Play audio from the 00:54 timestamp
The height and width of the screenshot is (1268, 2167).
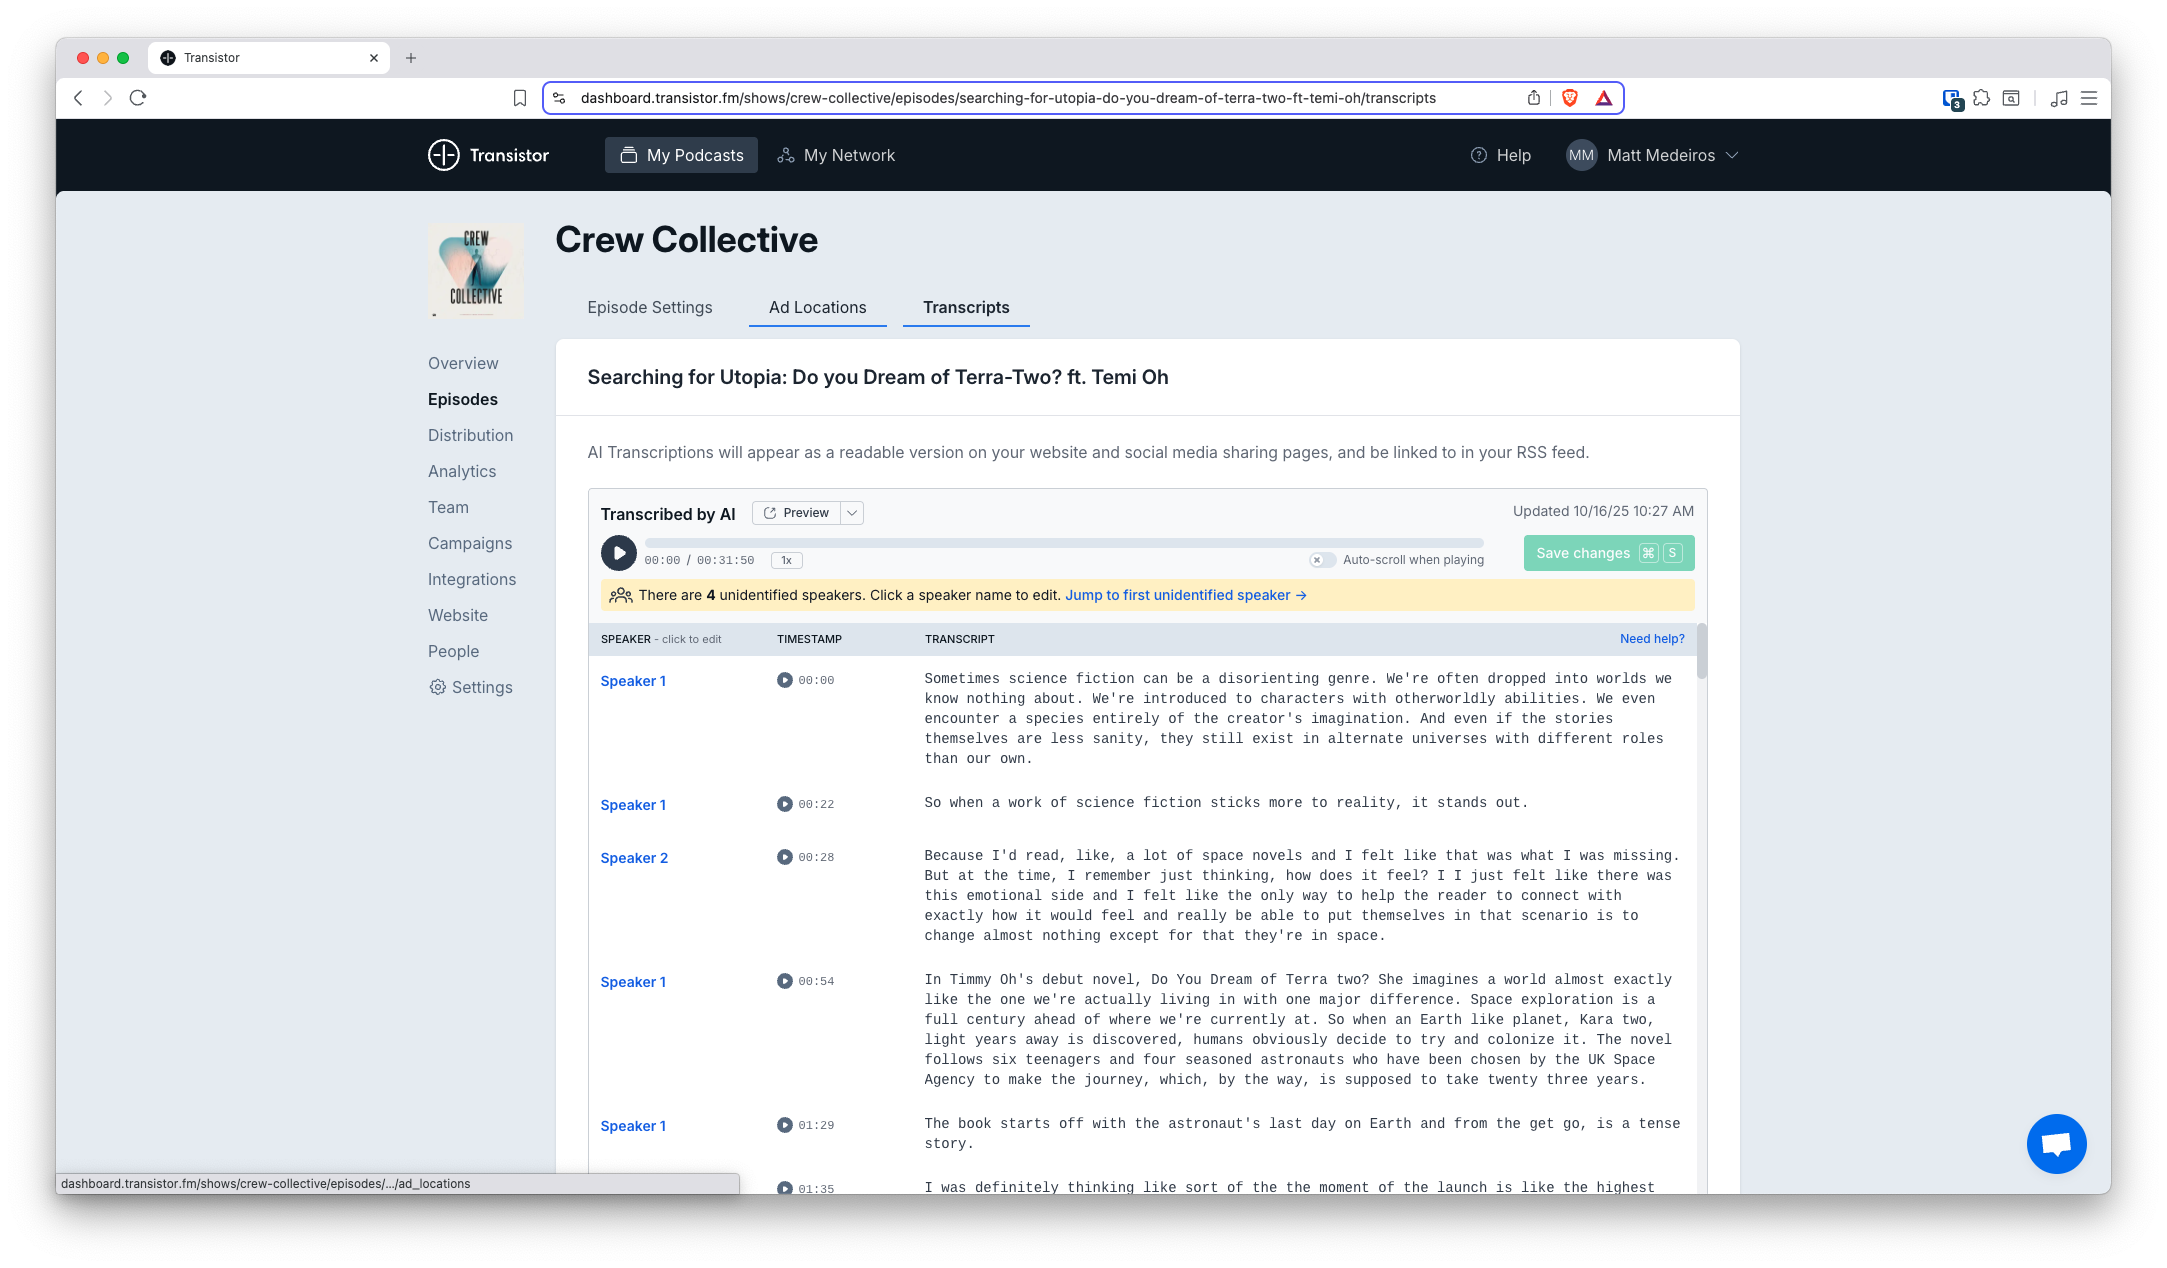tap(785, 981)
